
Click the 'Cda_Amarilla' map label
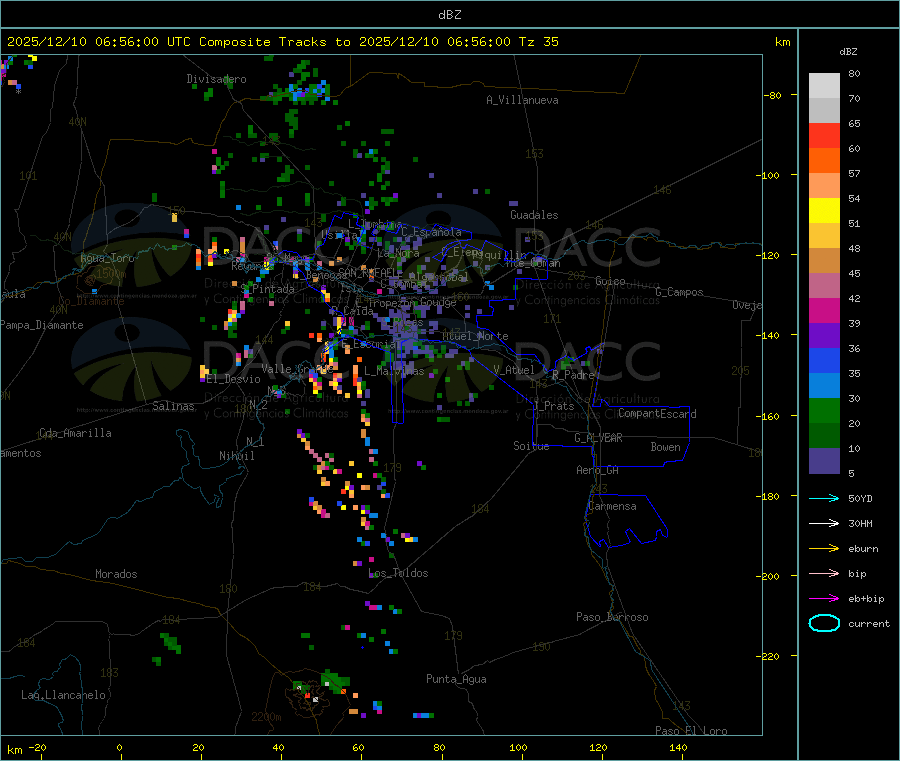click(x=75, y=433)
